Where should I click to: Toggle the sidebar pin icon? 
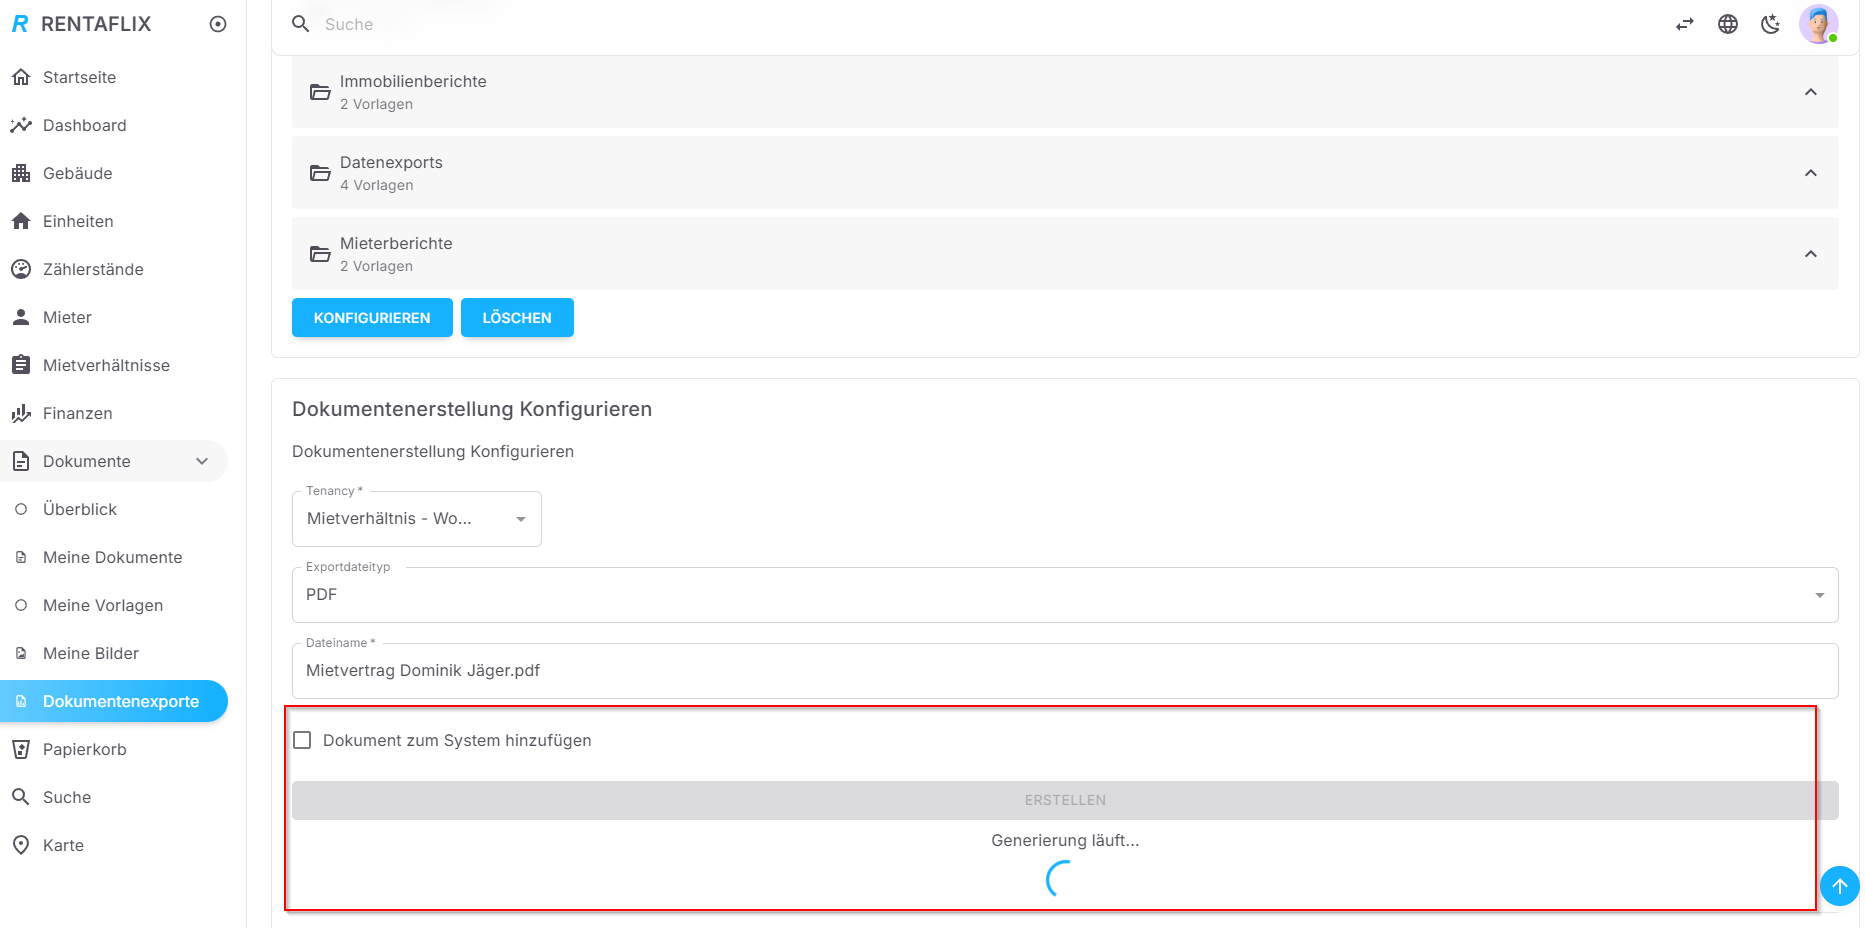[x=218, y=24]
